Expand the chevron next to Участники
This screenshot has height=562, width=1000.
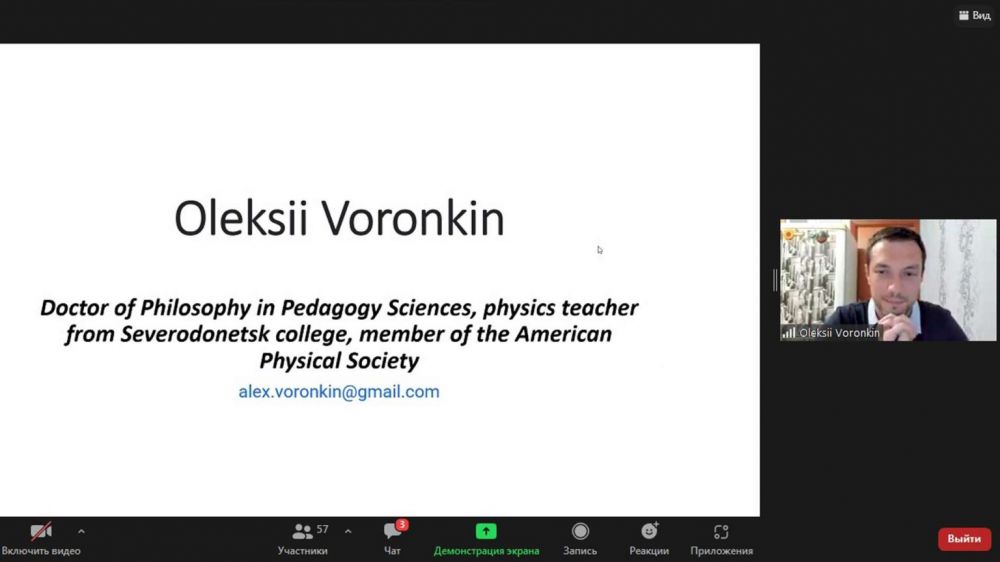point(348,531)
